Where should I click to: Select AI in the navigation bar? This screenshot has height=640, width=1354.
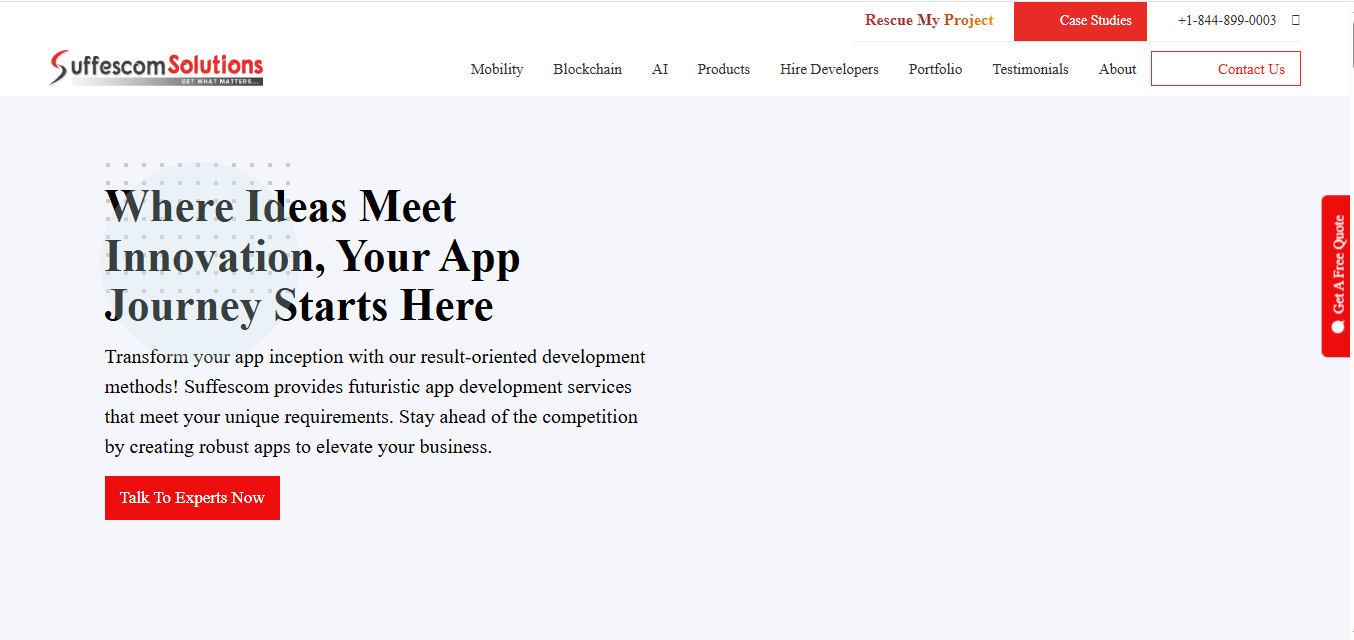click(659, 69)
